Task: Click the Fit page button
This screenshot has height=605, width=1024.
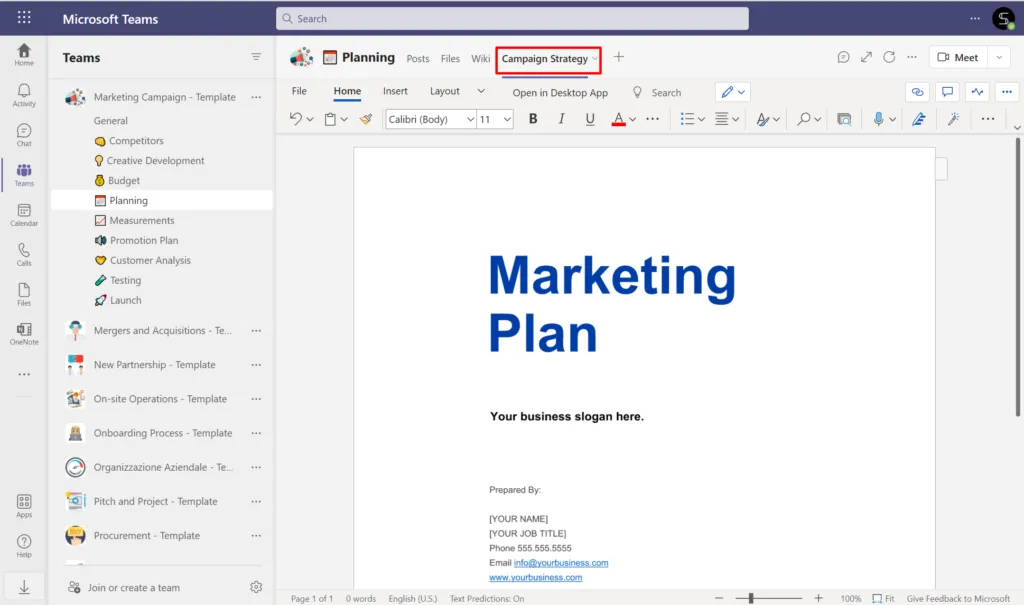Action: pos(884,598)
